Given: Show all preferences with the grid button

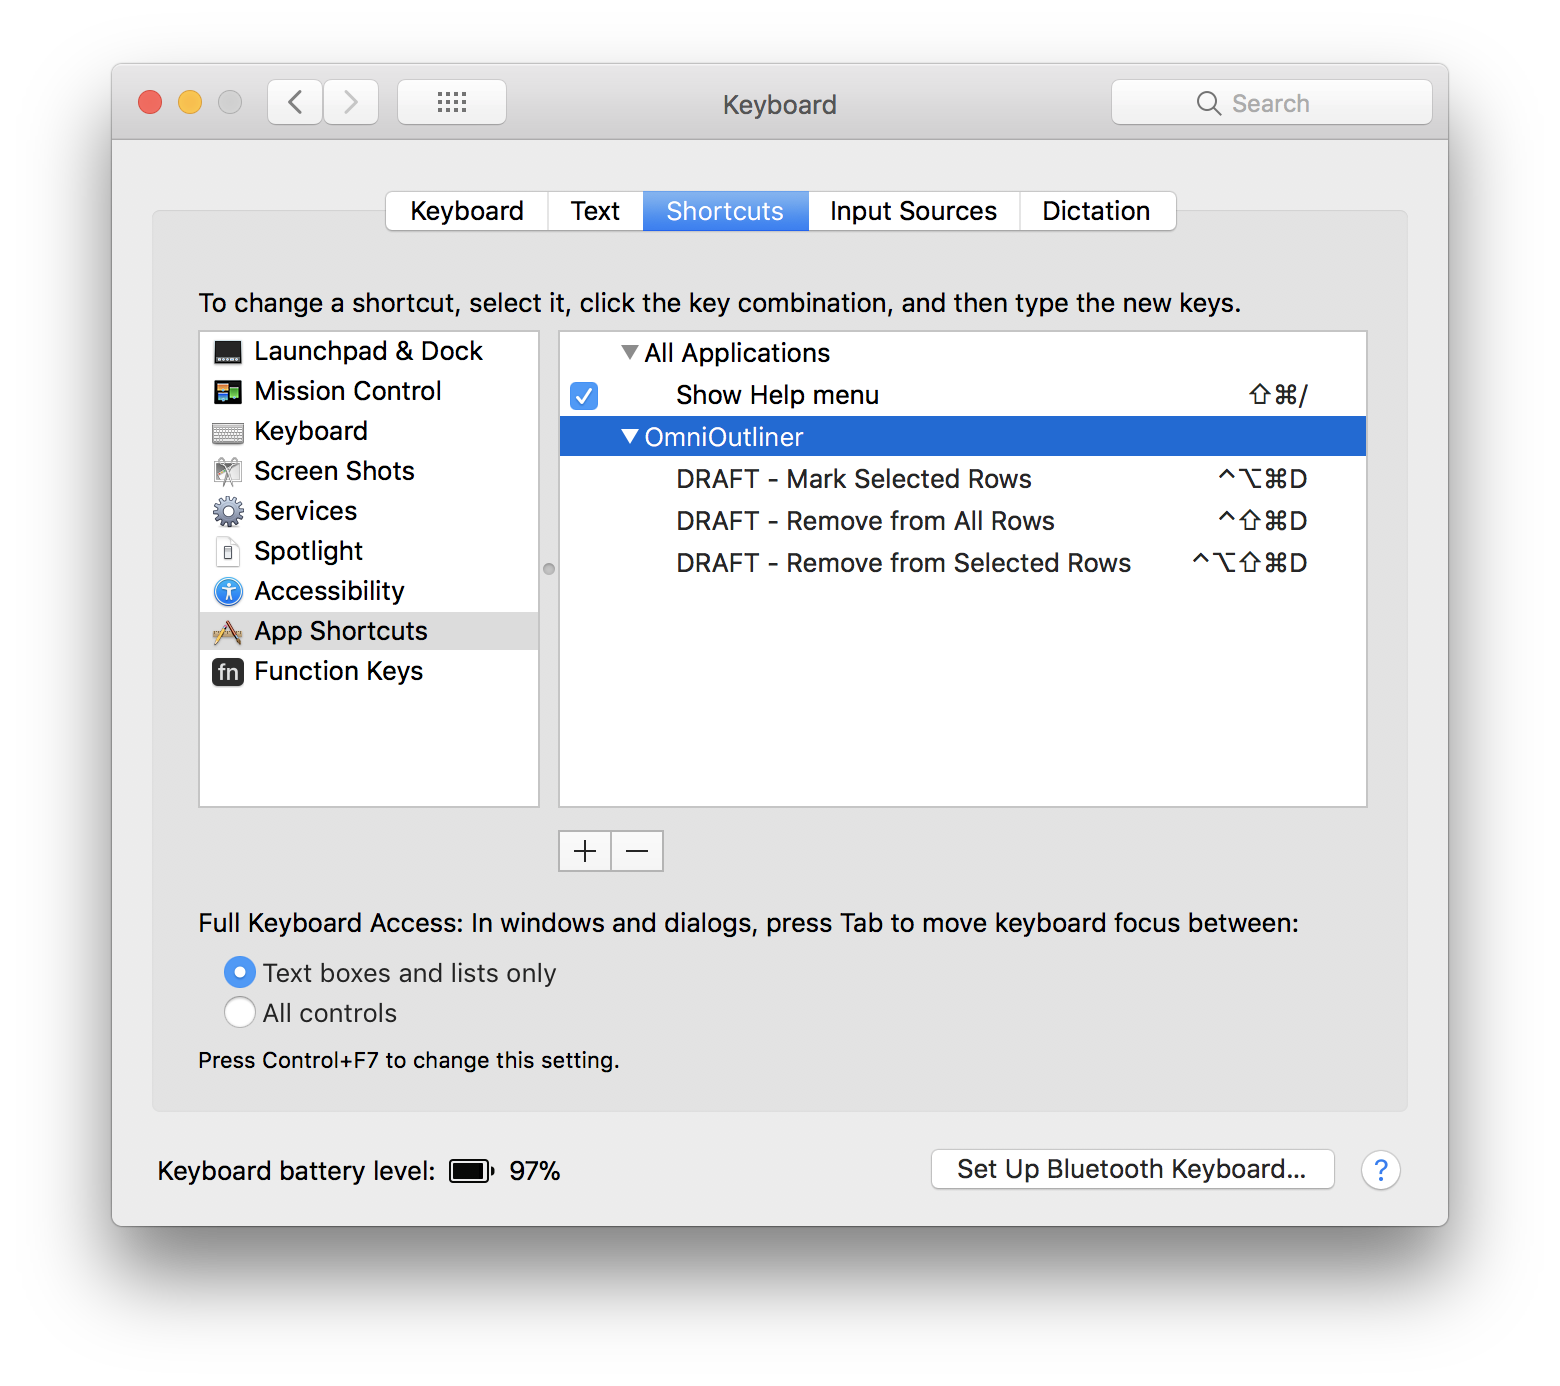Looking at the screenshot, I should point(452,102).
